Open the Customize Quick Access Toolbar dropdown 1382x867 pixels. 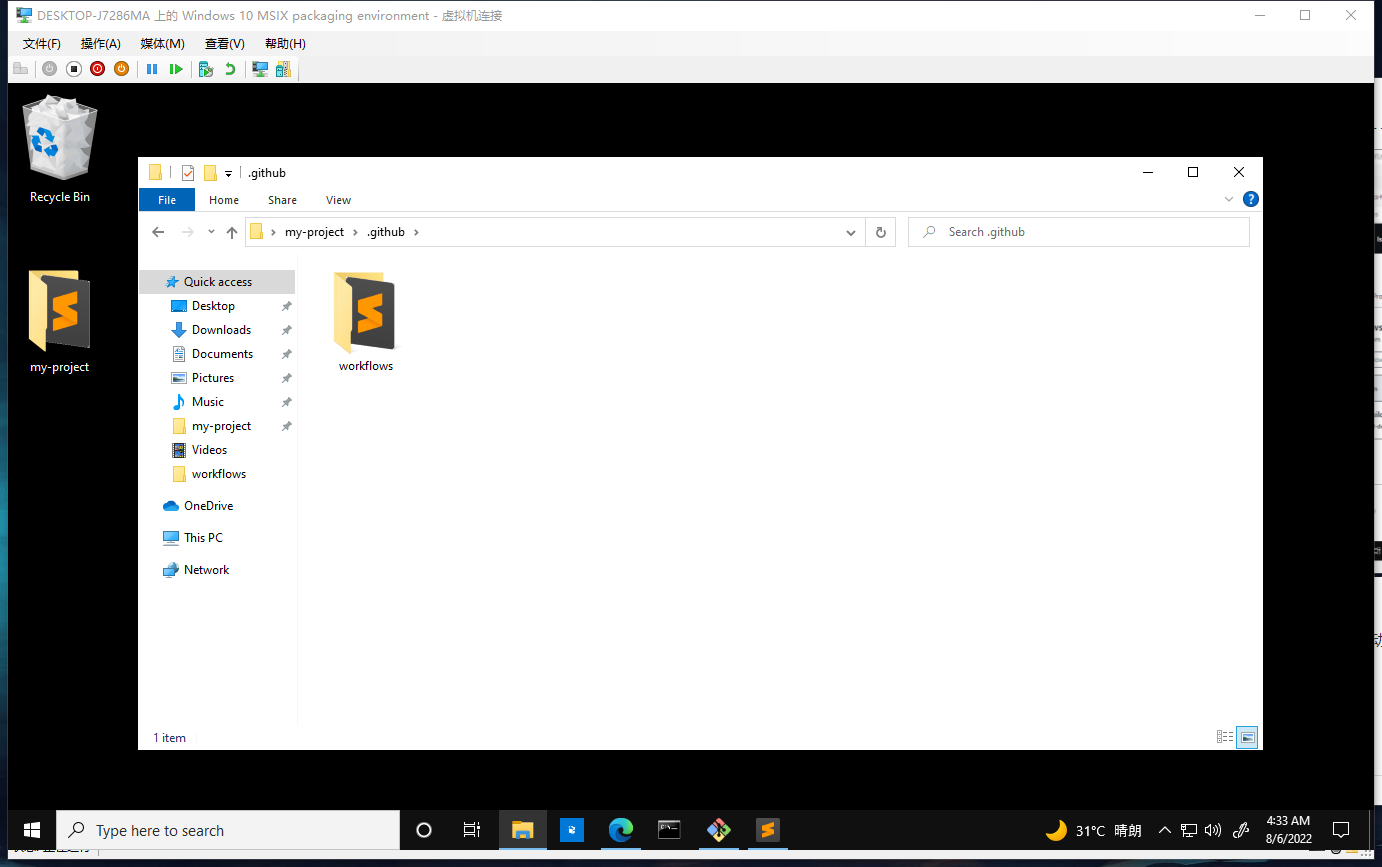tap(228, 174)
